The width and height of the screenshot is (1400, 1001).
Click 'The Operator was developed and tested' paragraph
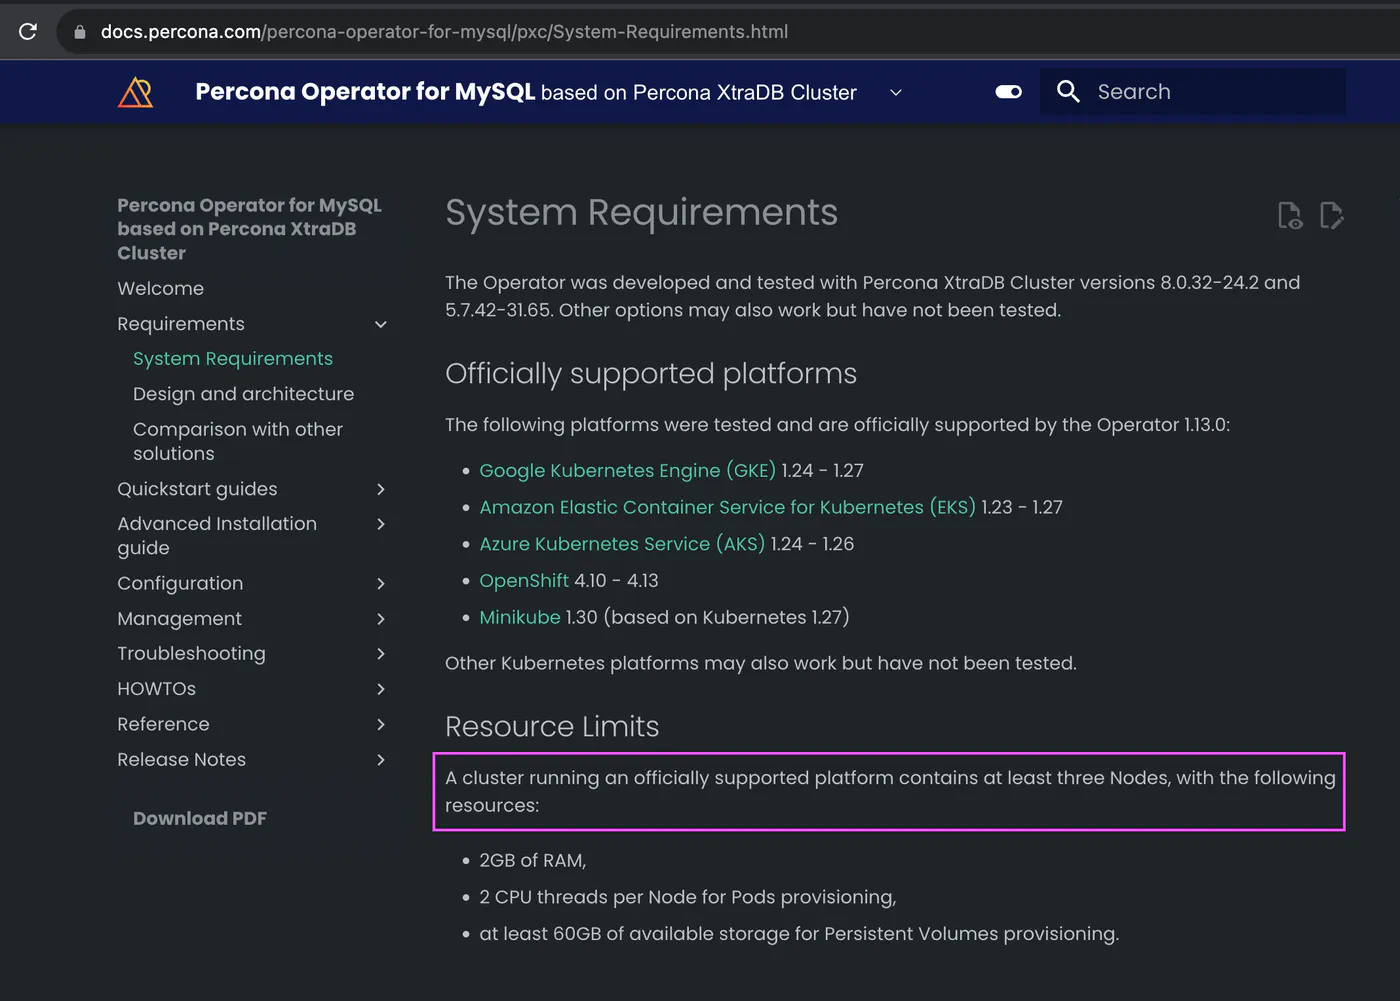coord(873,296)
